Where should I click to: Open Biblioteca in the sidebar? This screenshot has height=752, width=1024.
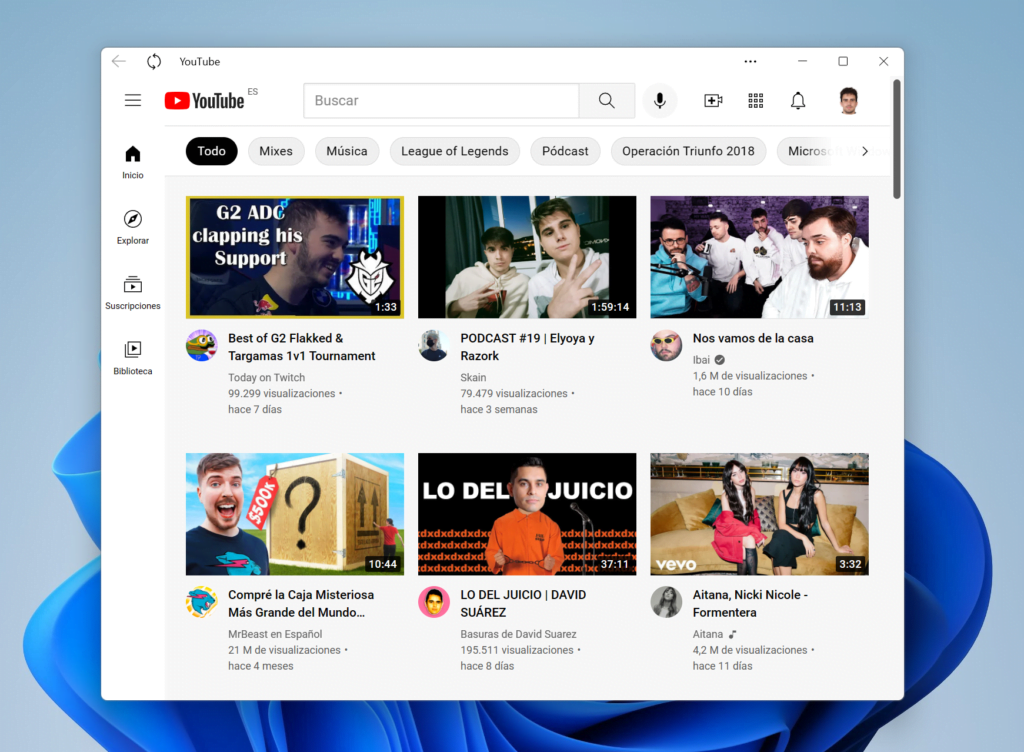click(x=133, y=357)
